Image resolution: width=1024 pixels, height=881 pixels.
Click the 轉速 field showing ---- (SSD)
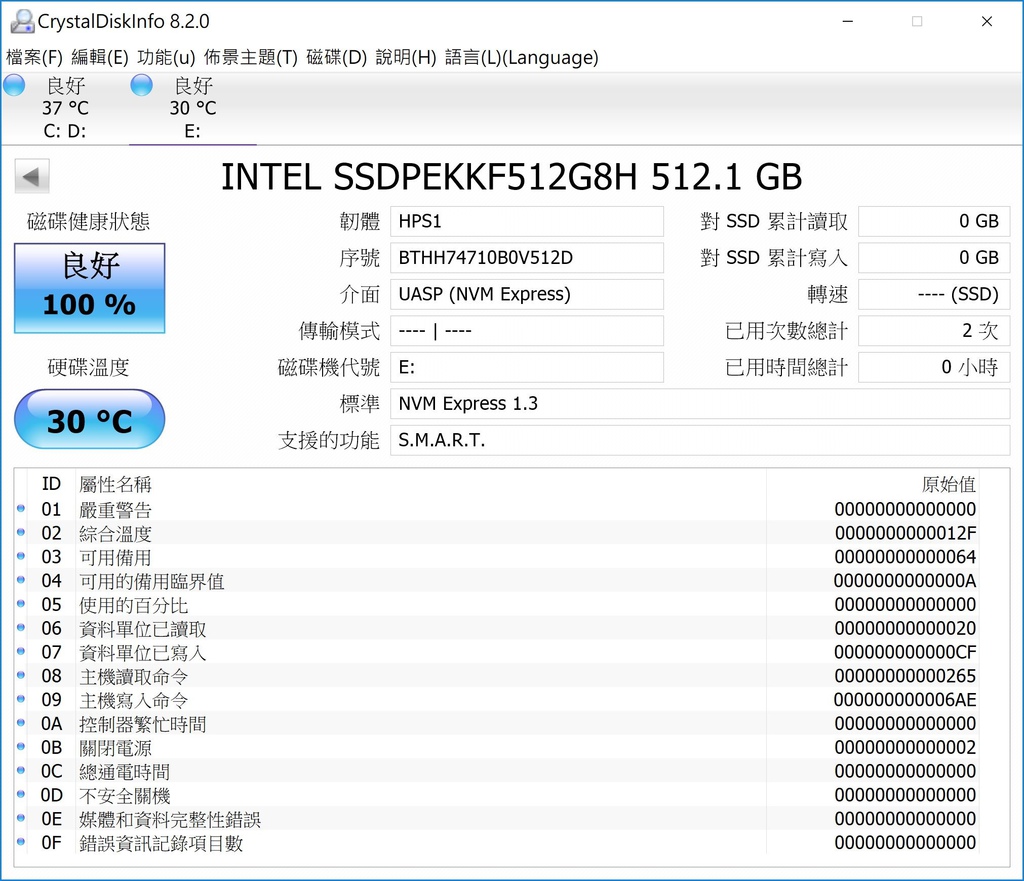934,295
